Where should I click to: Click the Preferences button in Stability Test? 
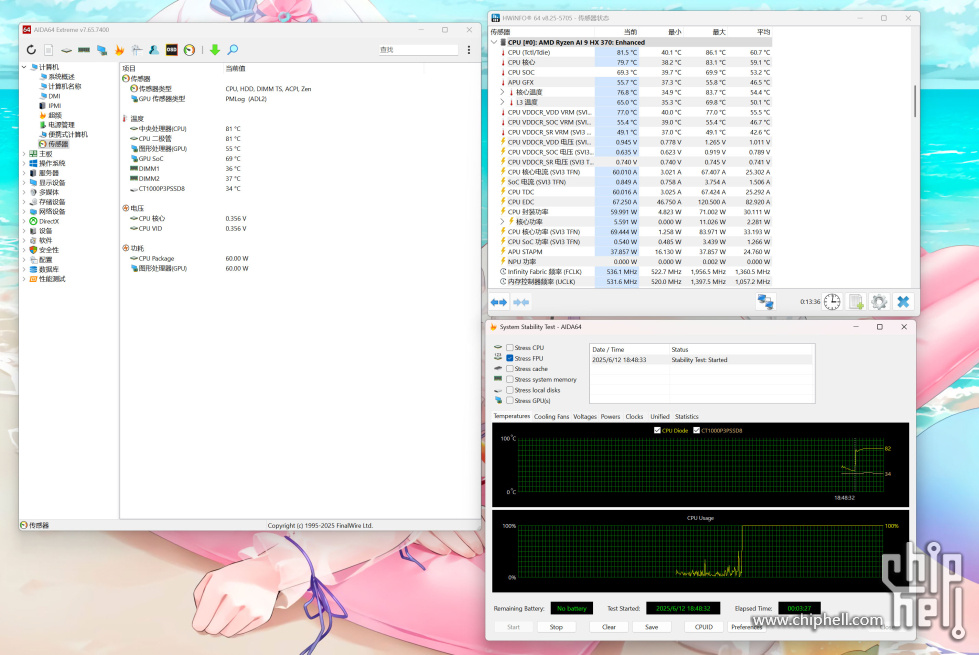[x=747, y=627]
